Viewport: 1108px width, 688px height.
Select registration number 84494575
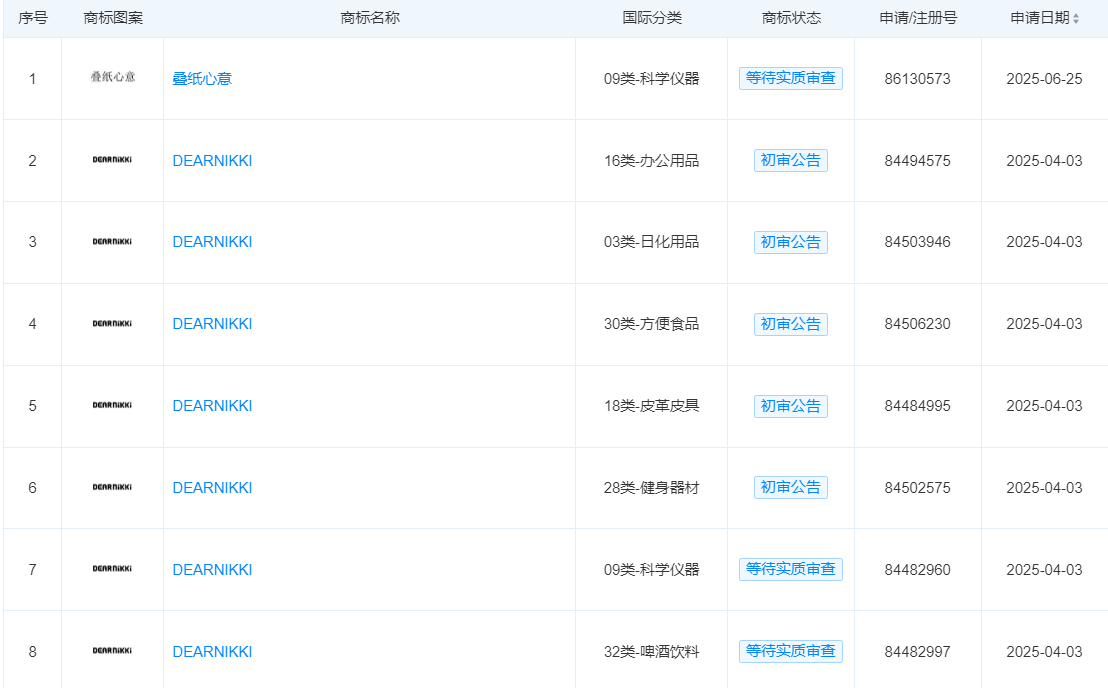[x=917, y=161]
